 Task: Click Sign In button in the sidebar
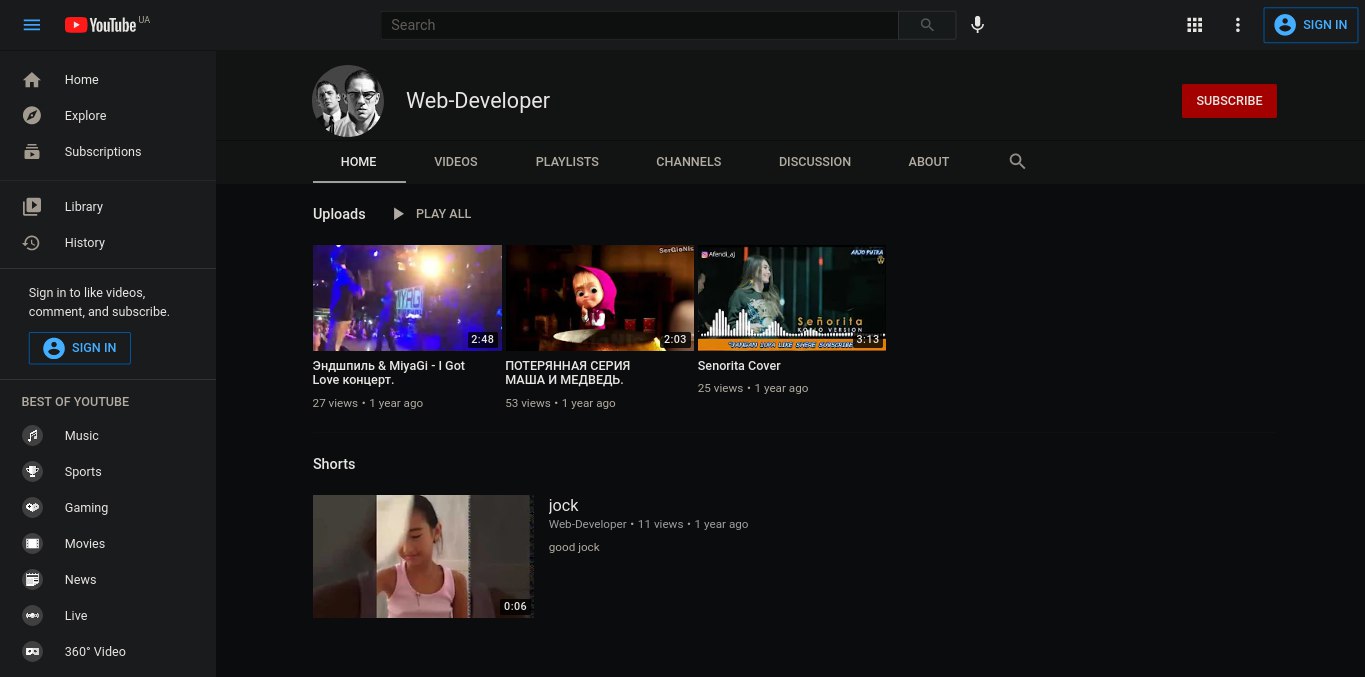point(80,348)
